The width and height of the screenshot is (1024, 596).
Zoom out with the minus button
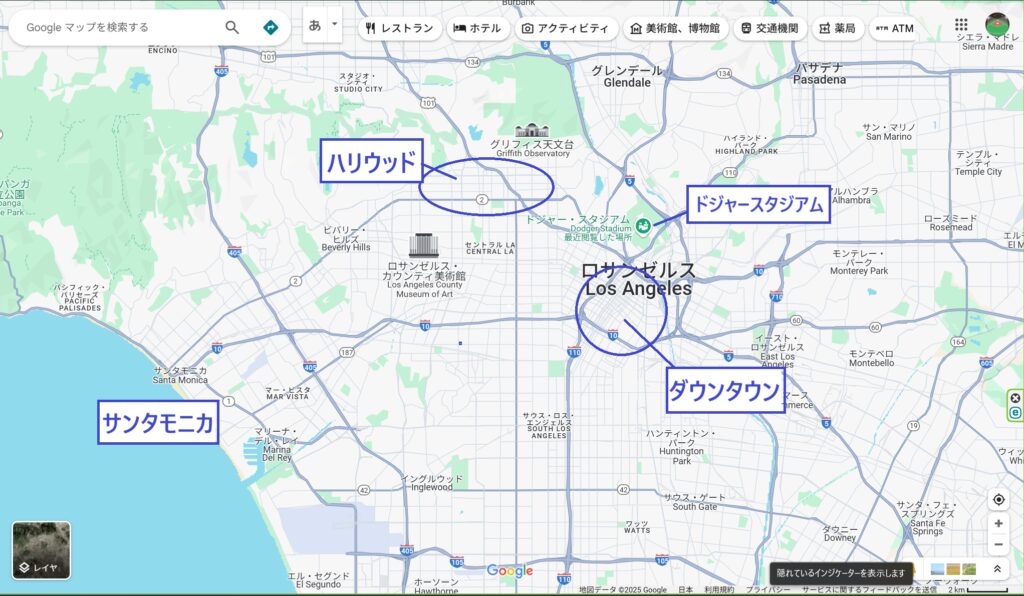[999, 544]
